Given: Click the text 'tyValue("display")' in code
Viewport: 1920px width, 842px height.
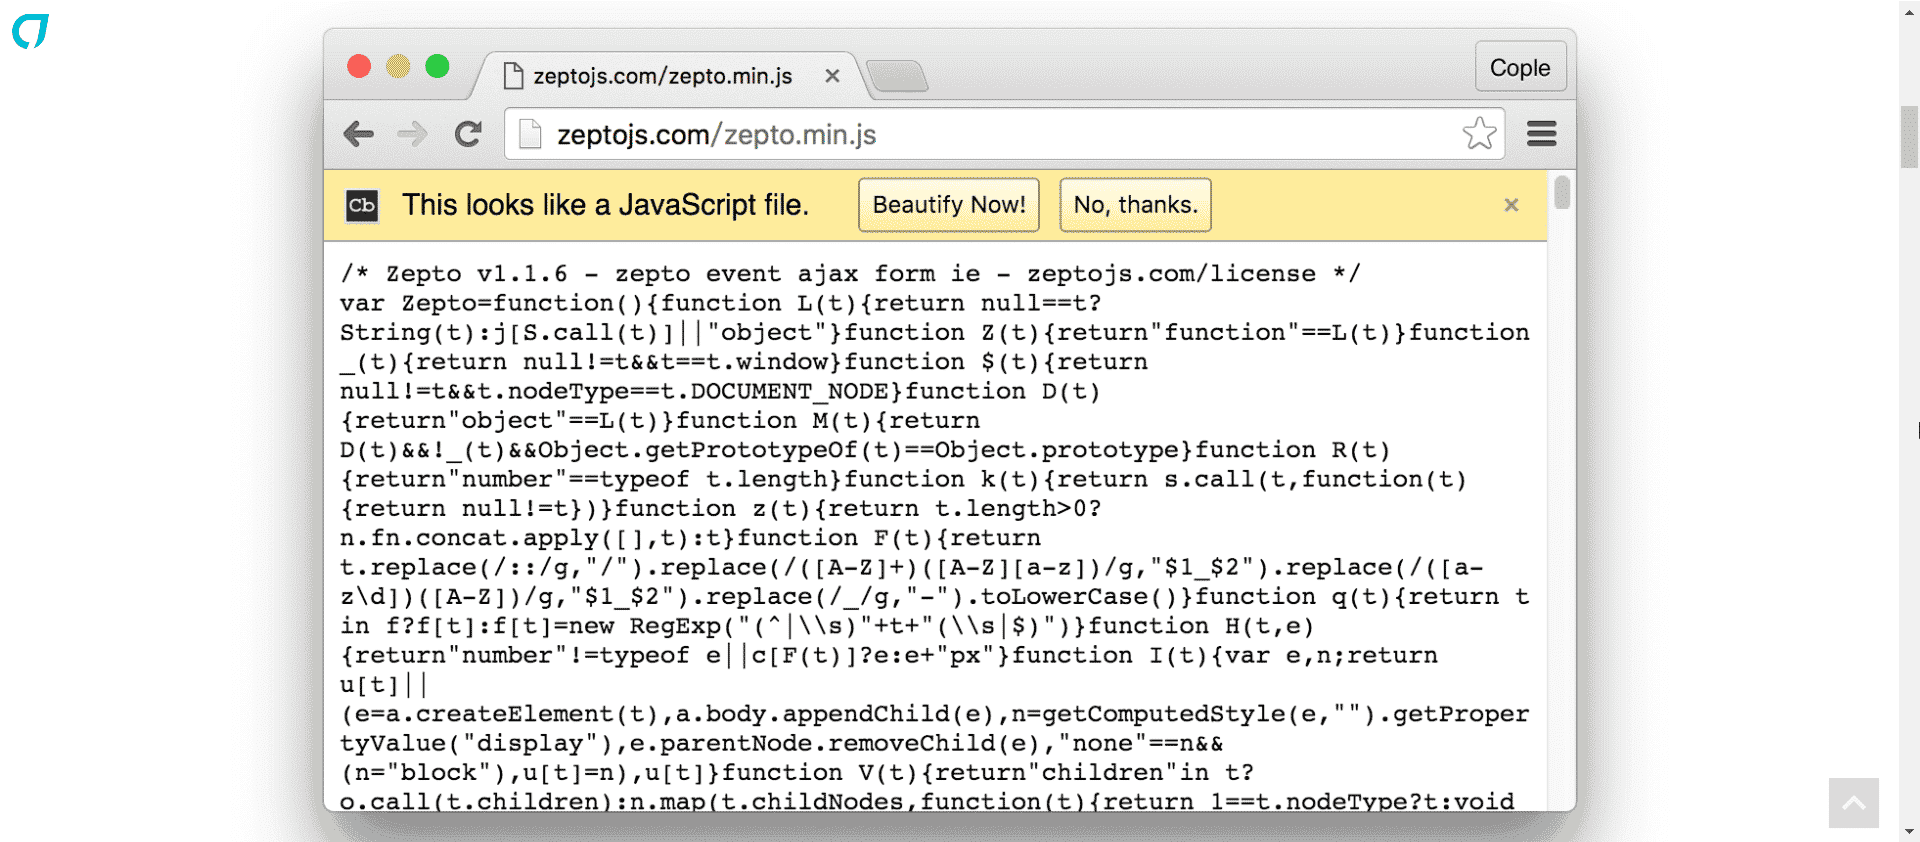Looking at the screenshot, I should tap(469, 743).
